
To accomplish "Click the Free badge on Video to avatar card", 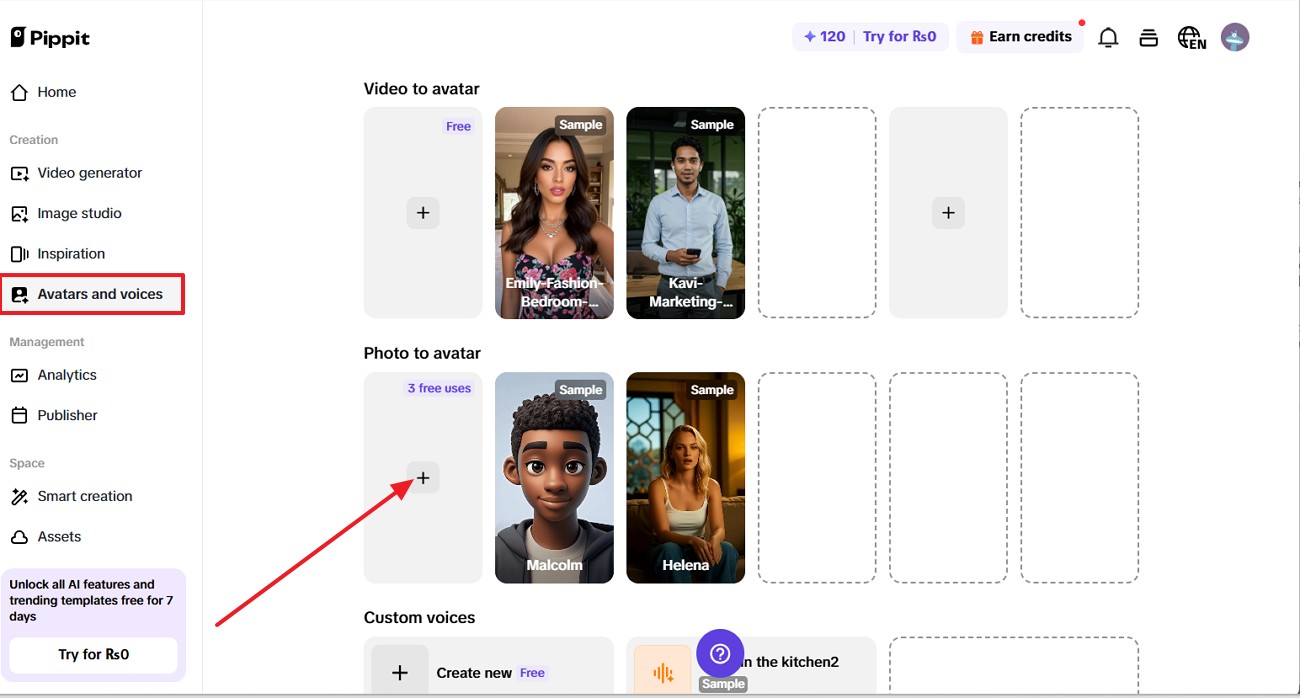I will (x=458, y=126).
